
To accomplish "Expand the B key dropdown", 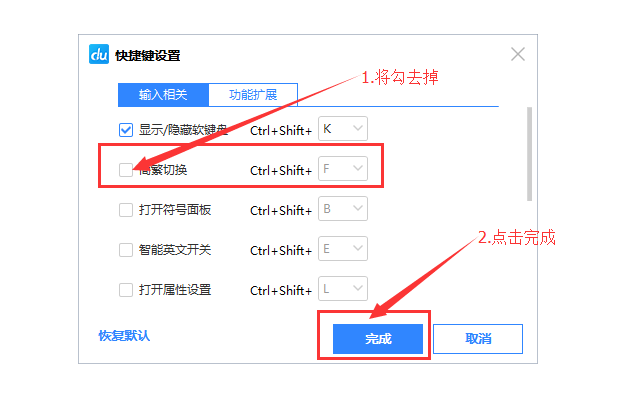I will click(x=343, y=209).
